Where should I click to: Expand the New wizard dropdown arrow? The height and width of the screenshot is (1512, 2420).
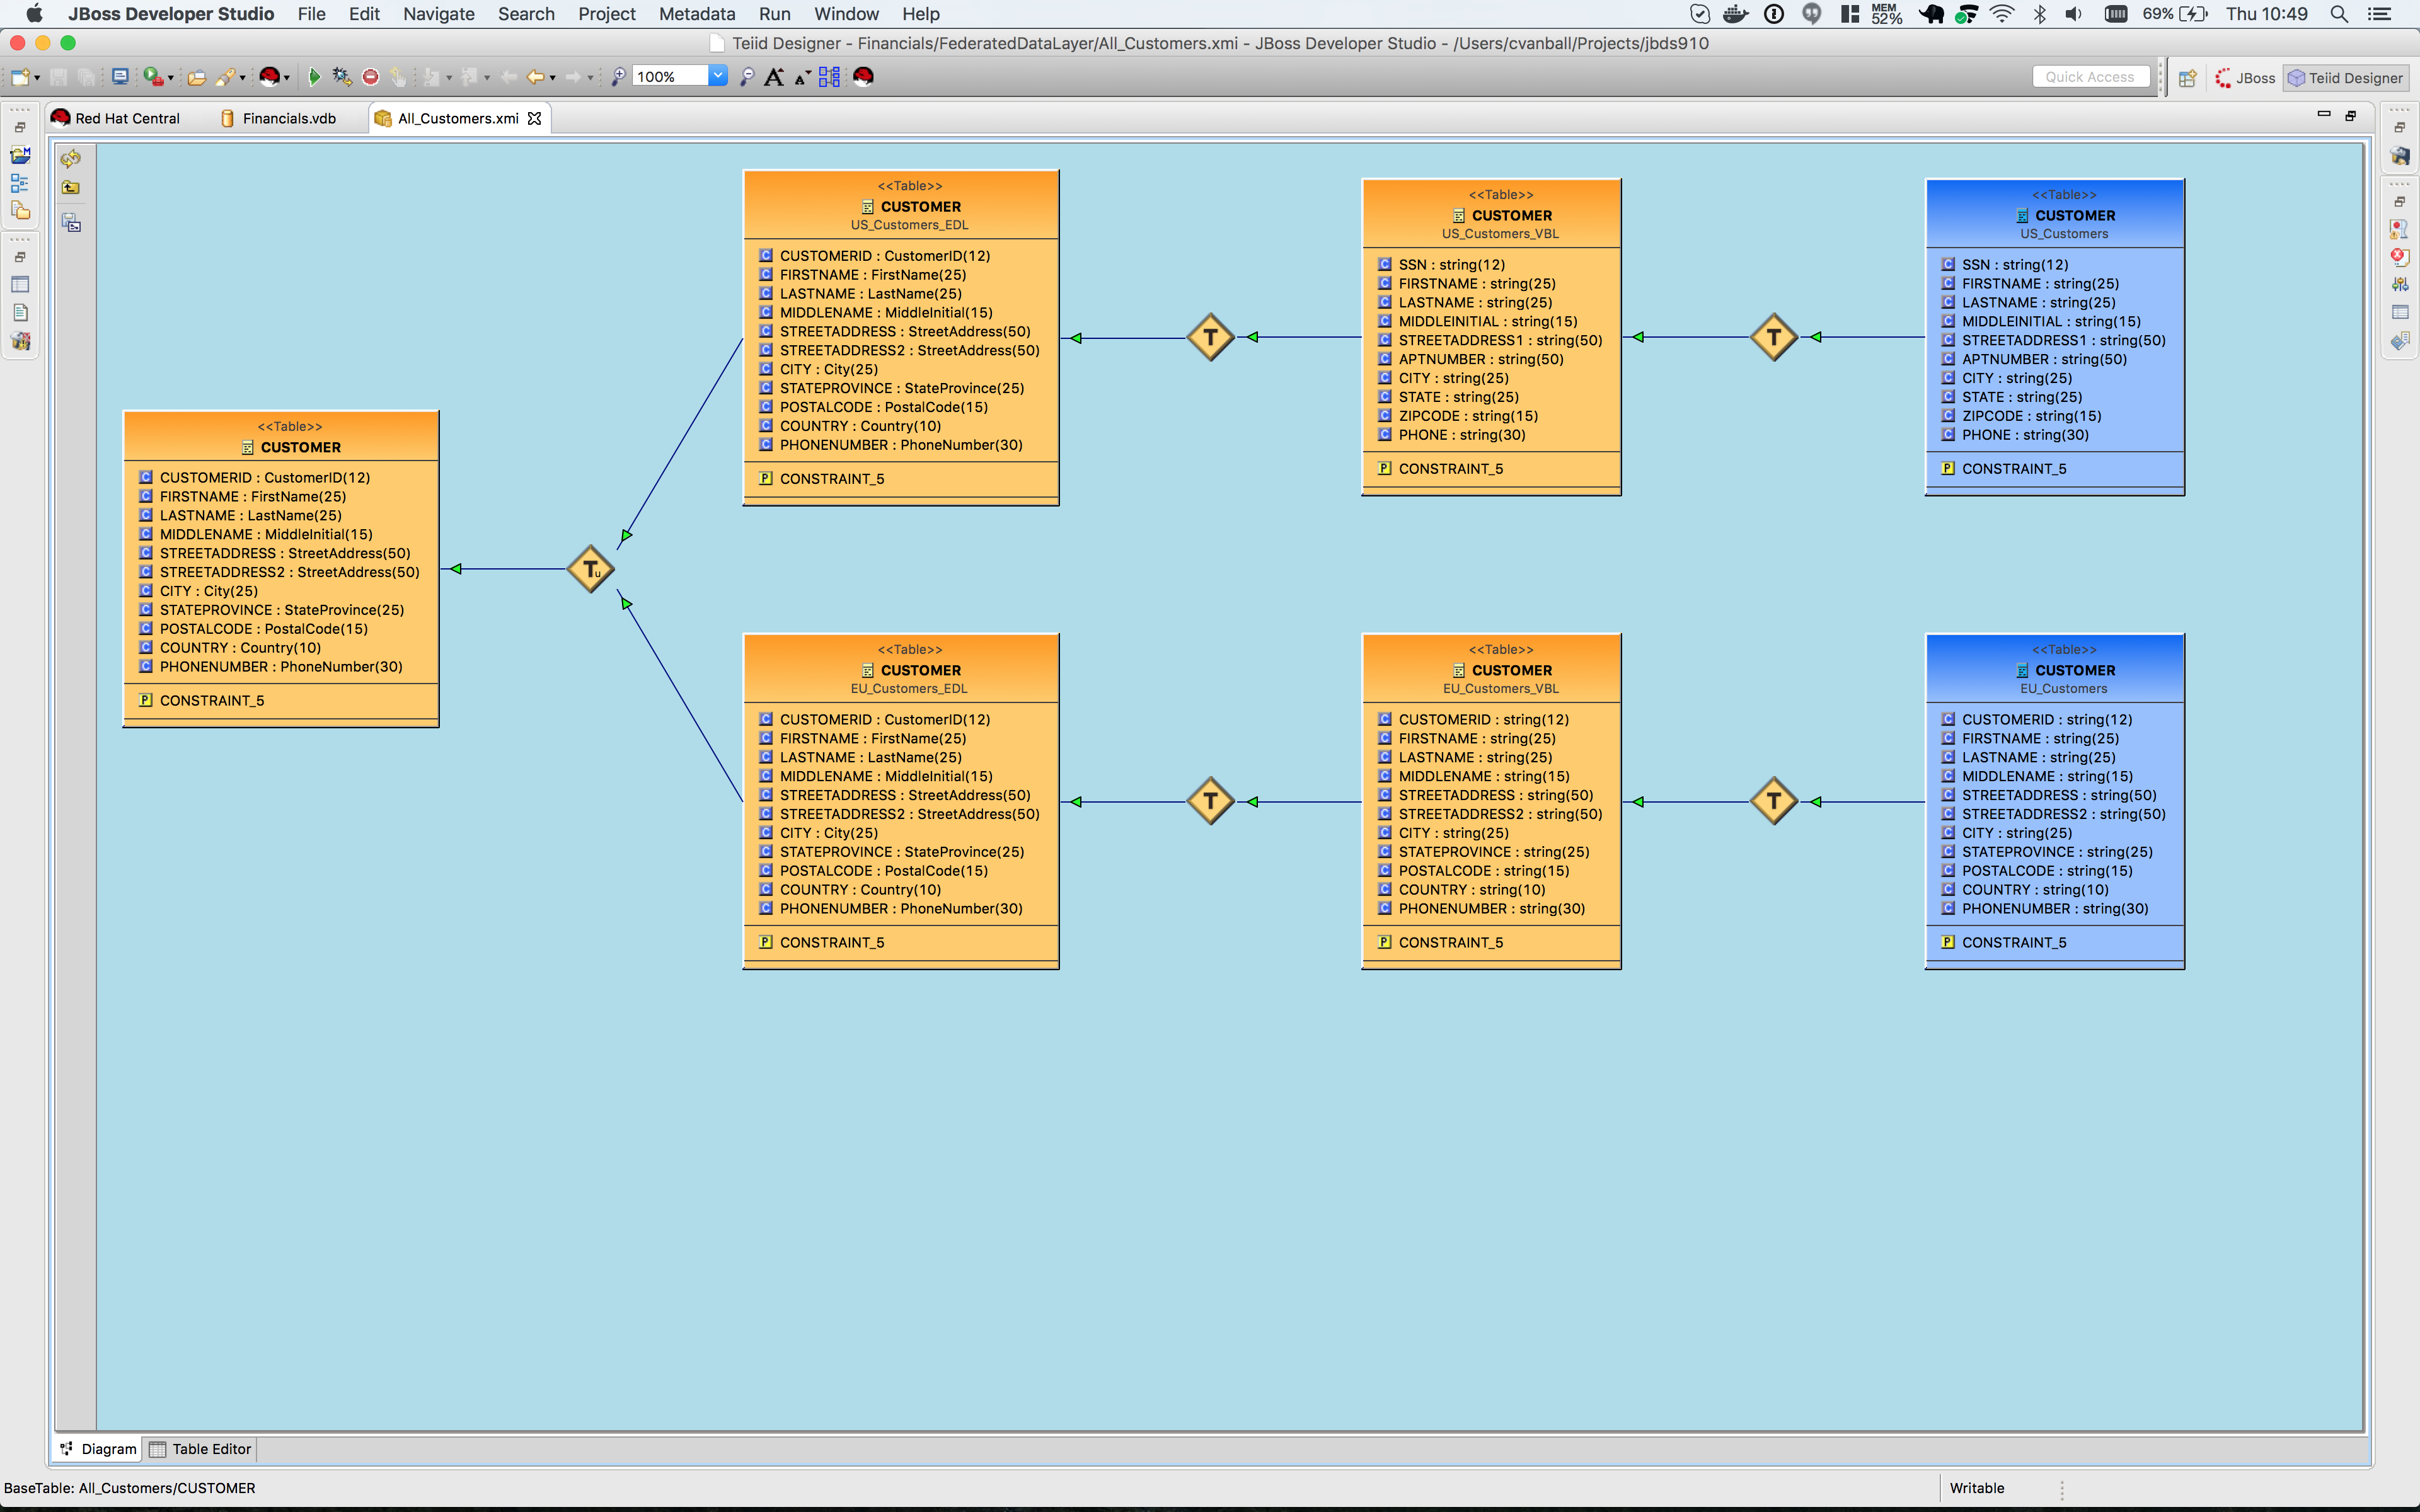[37, 77]
